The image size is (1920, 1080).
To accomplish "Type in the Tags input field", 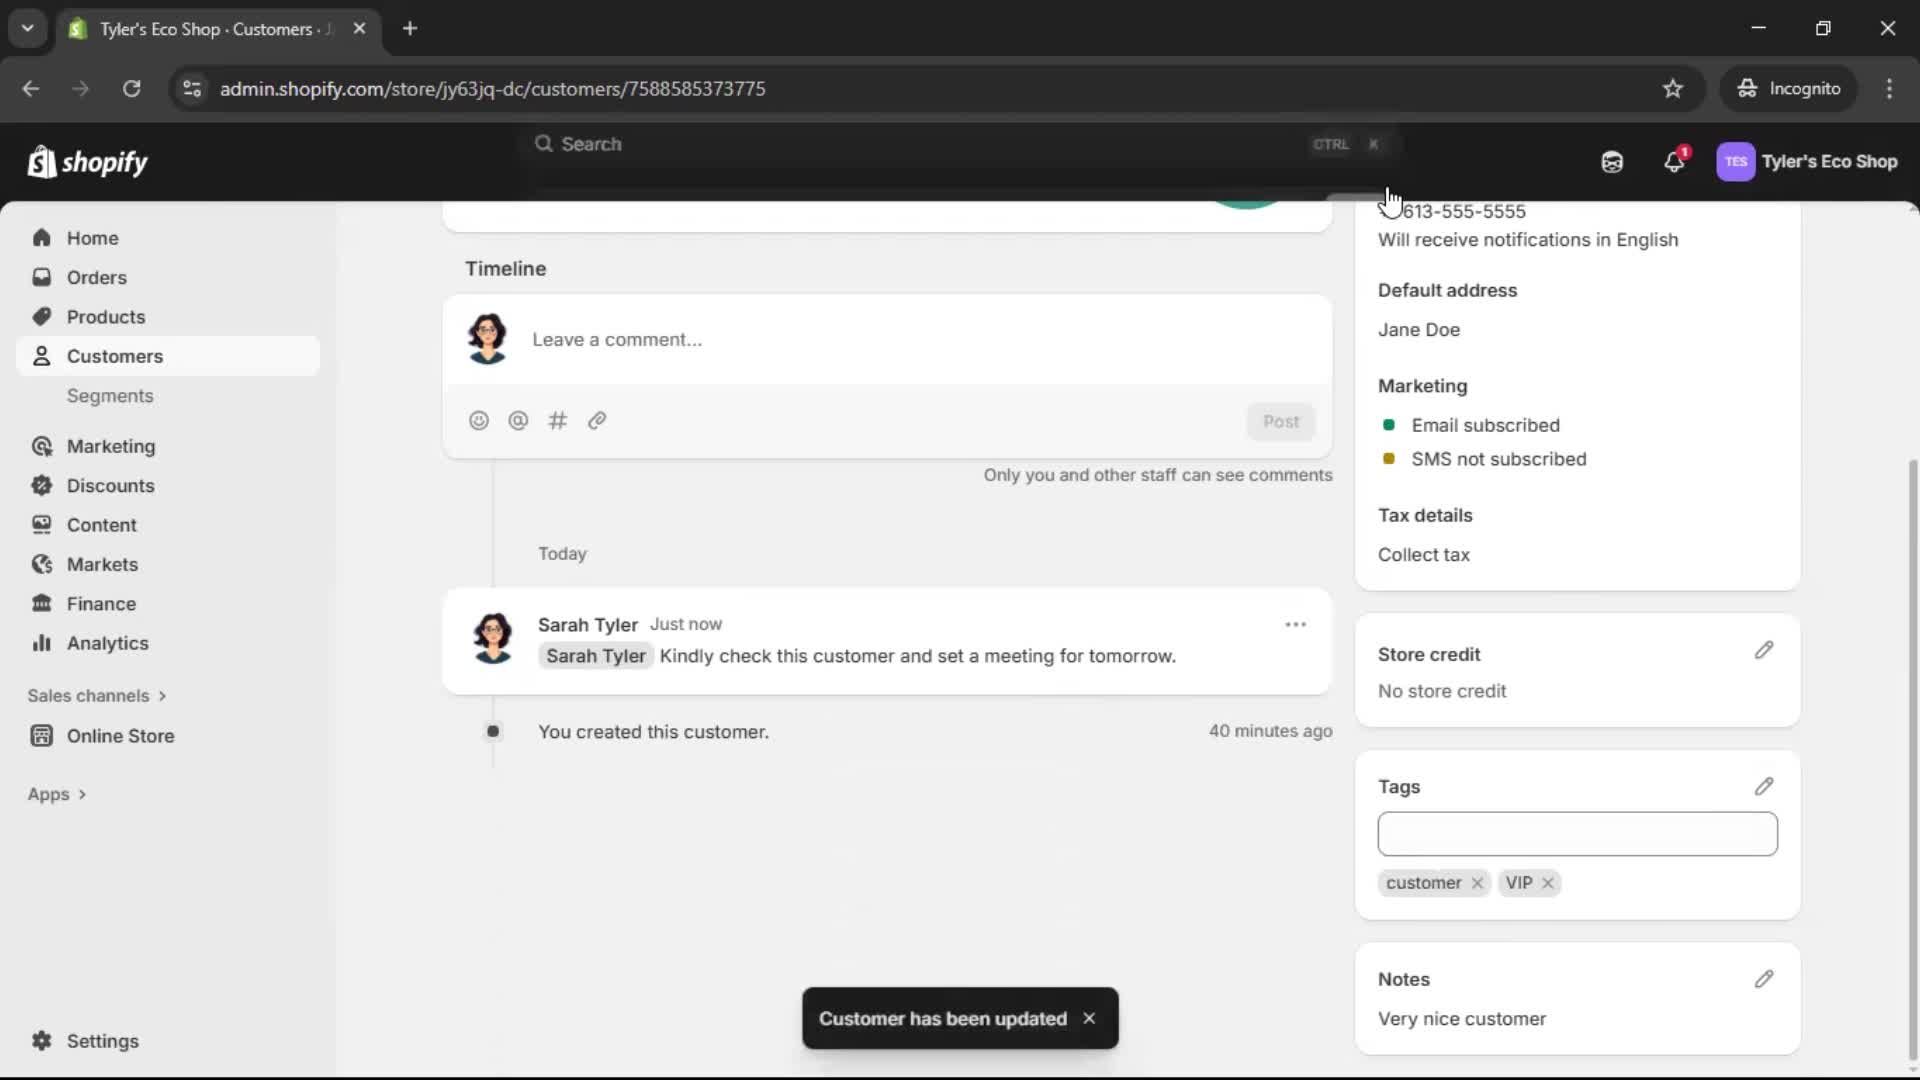I will point(1577,833).
